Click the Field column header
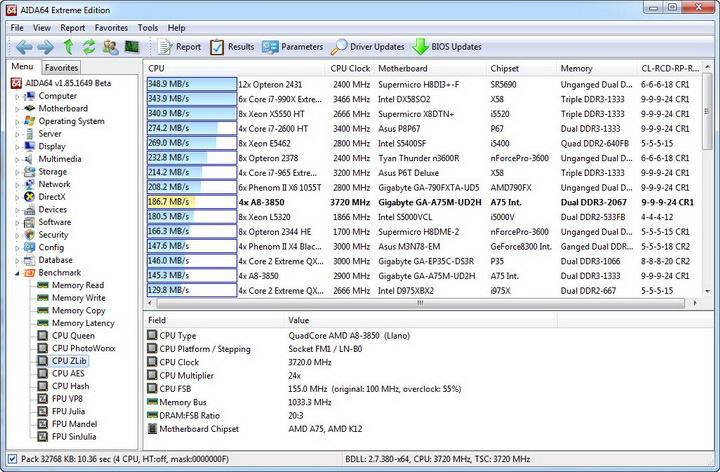The height and width of the screenshot is (472, 720). [x=214, y=320]
